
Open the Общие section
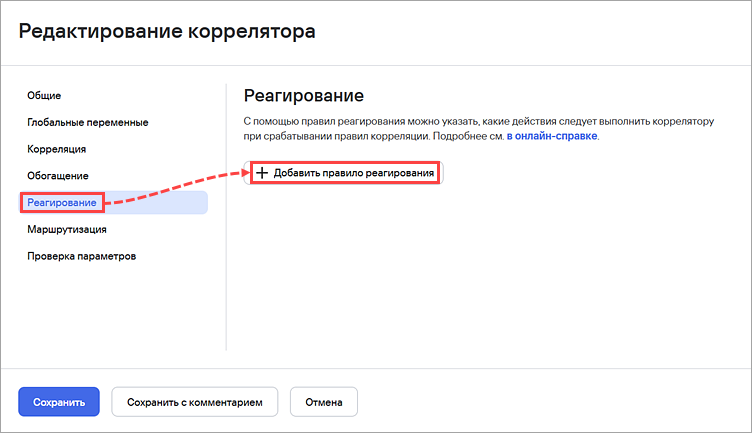point(44,95)
